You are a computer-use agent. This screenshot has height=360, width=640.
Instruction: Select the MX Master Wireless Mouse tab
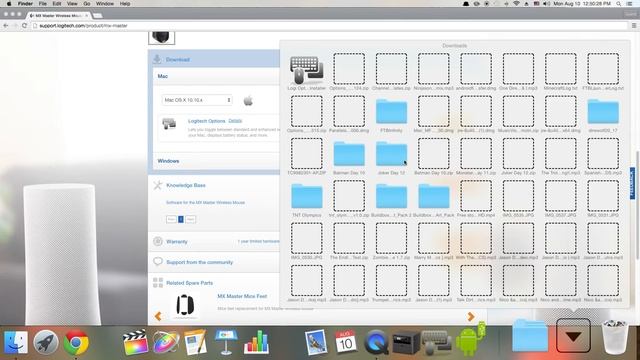58,16
